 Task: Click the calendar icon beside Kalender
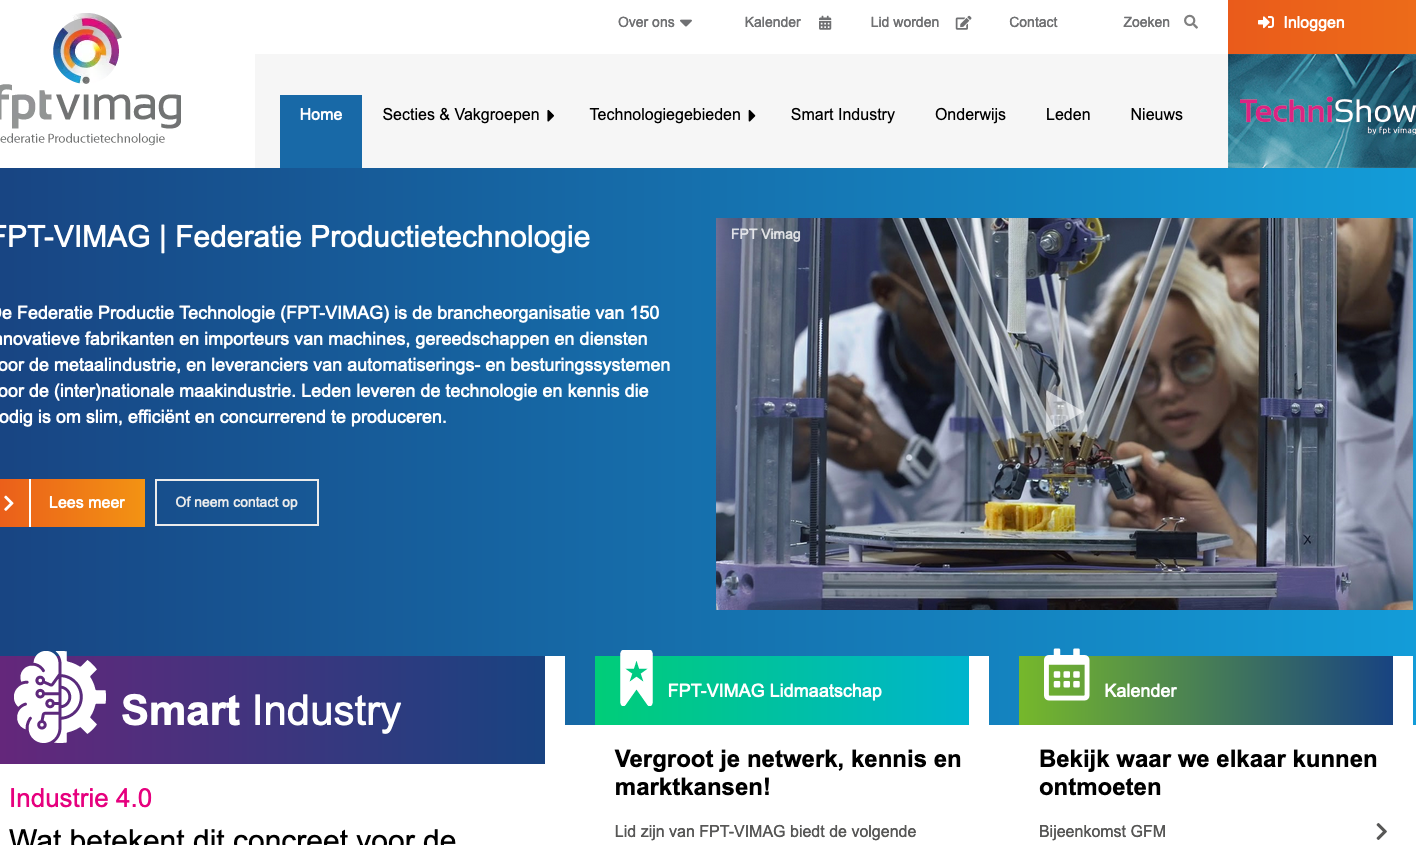[825, 23]
